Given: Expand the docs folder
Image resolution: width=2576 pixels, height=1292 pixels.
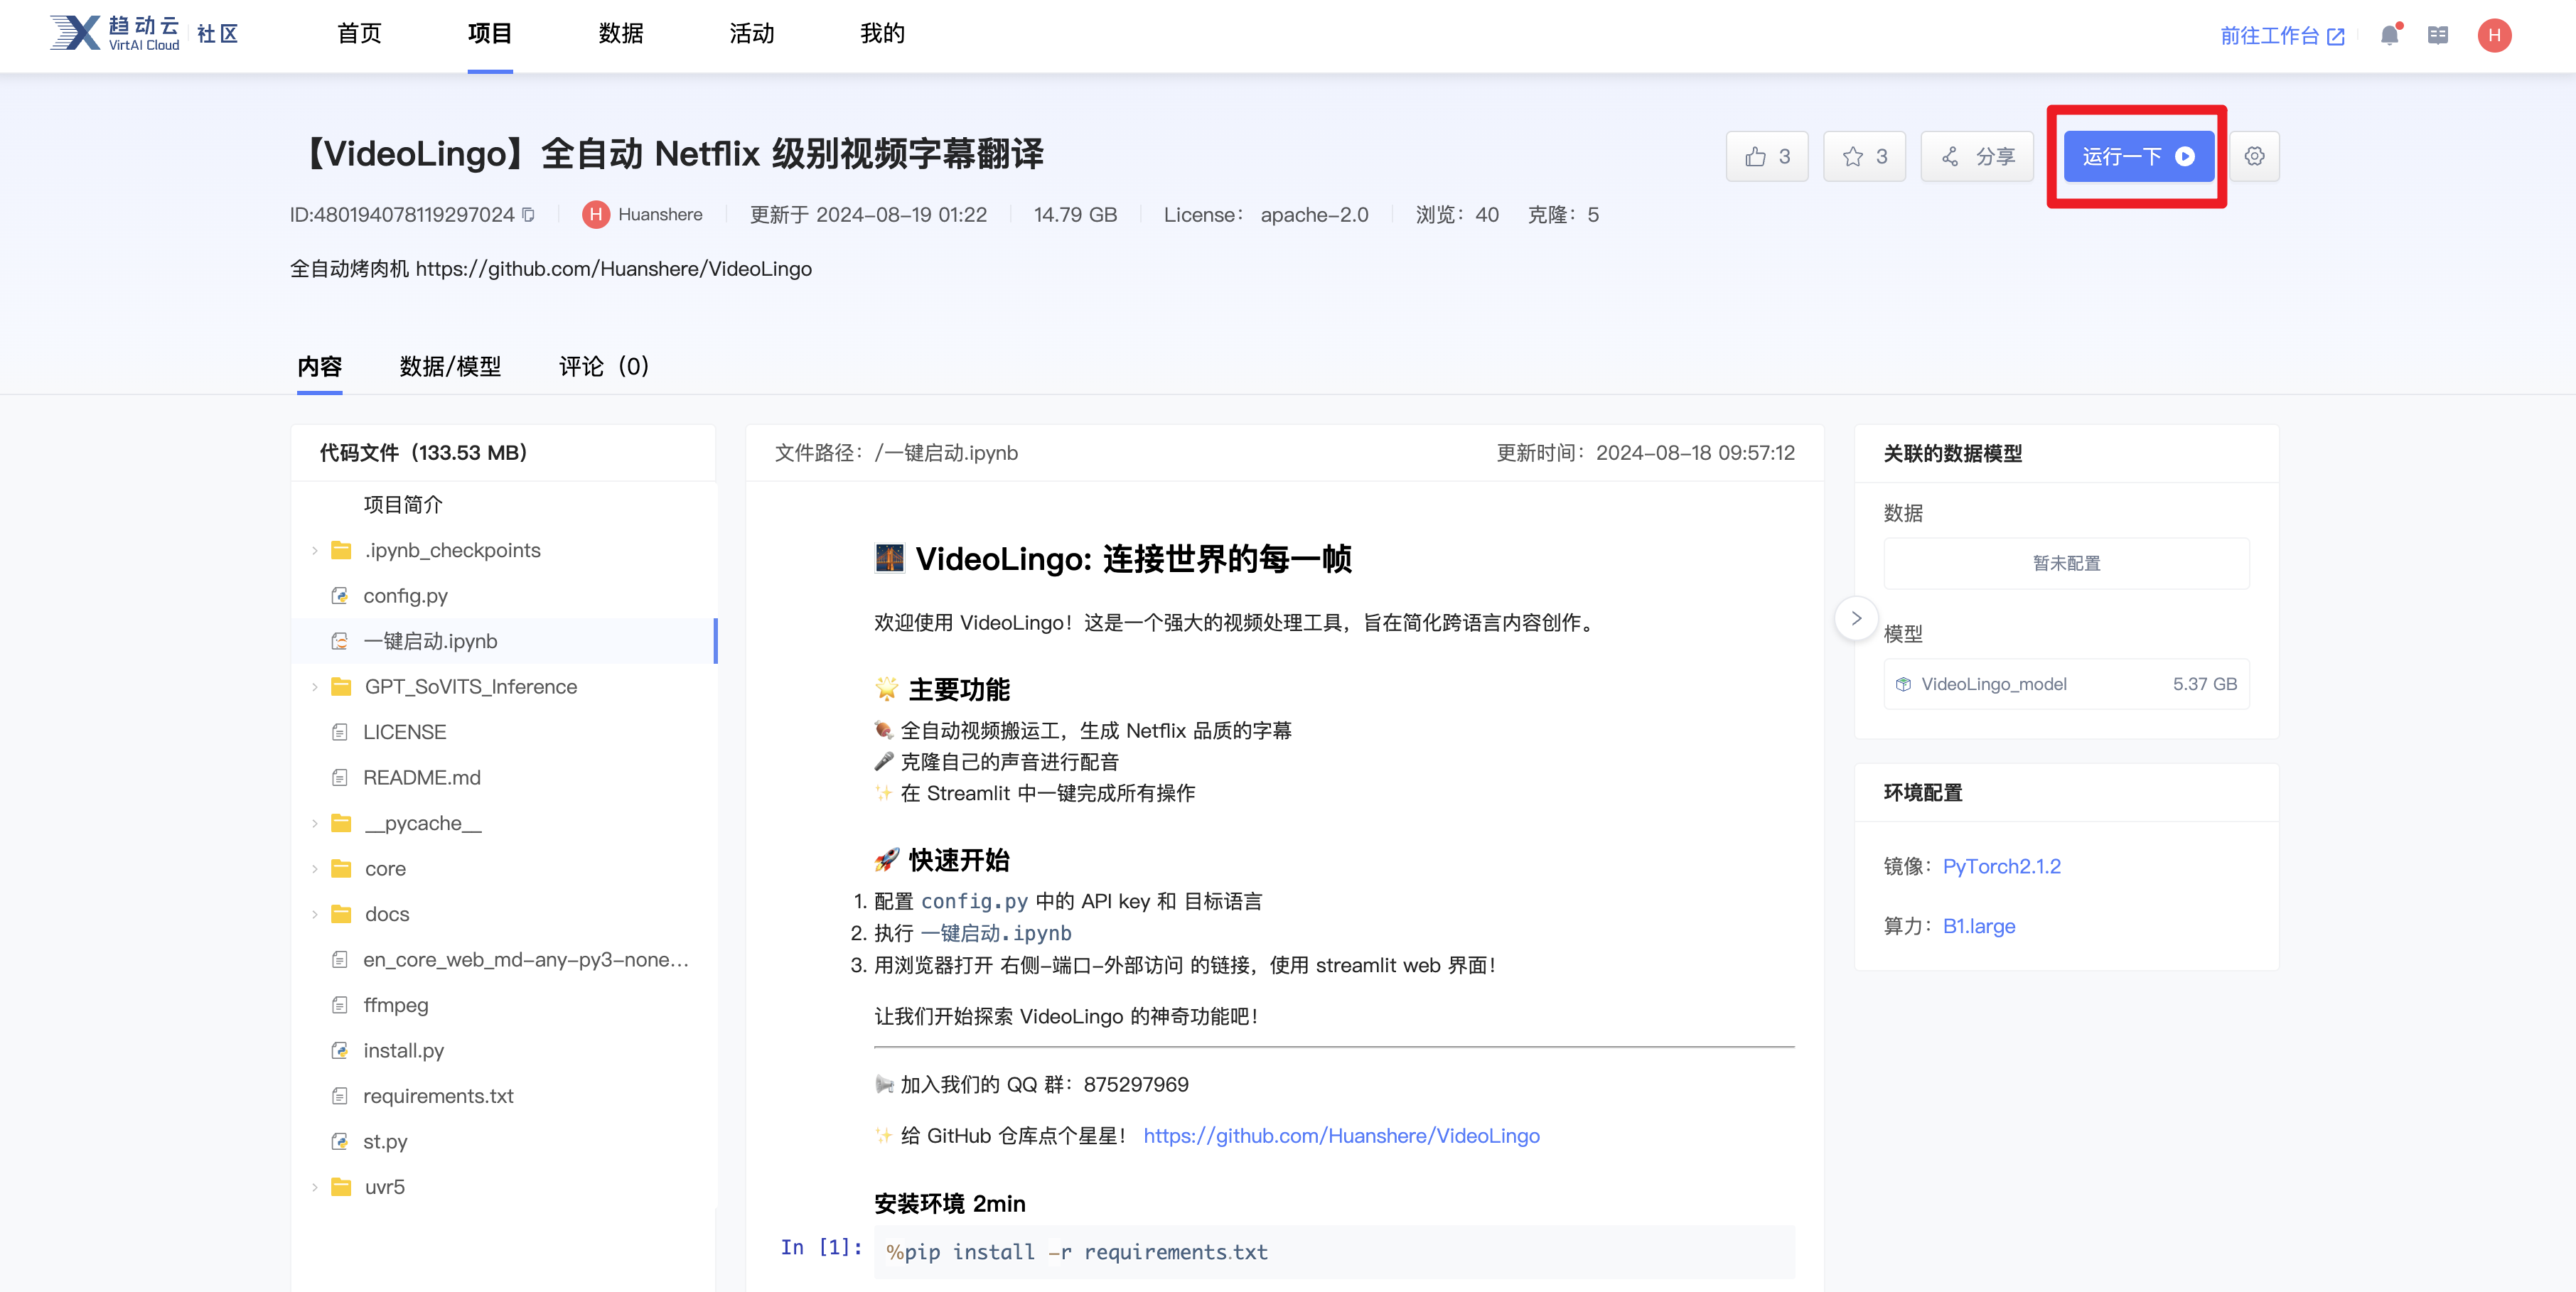Looking at the screenshot, I should point(314,914).
